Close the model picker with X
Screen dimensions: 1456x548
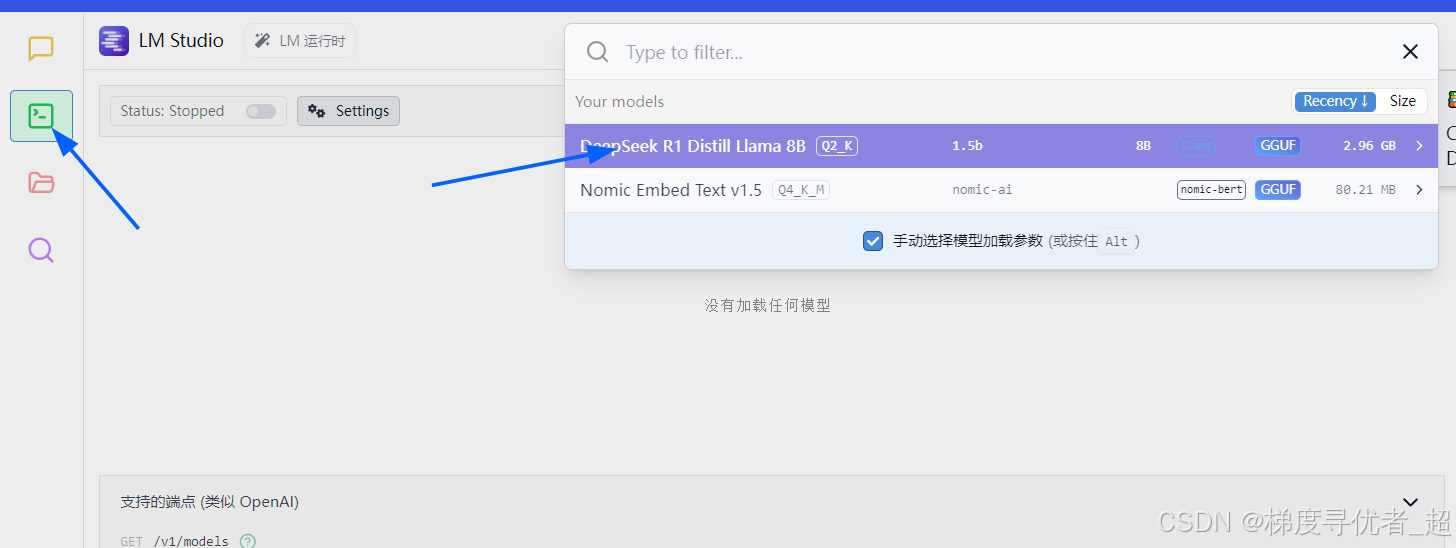tap(1410, 52)
